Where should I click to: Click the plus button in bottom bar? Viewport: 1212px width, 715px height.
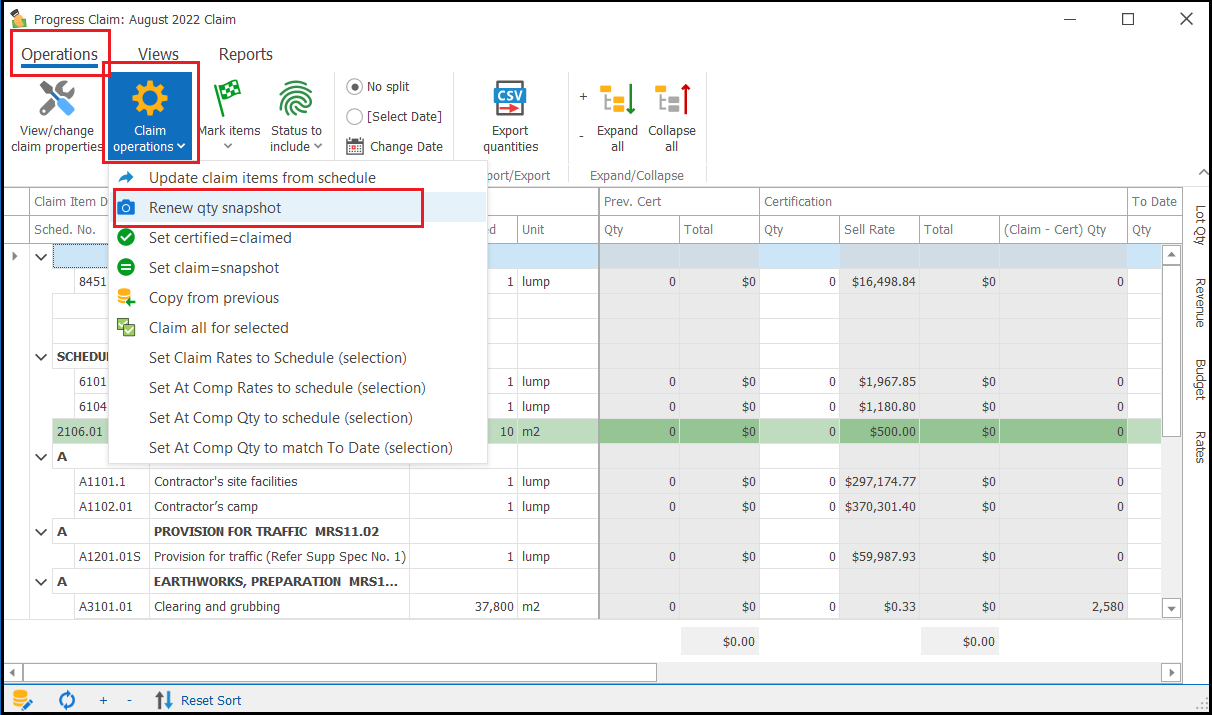coord(103,700)
